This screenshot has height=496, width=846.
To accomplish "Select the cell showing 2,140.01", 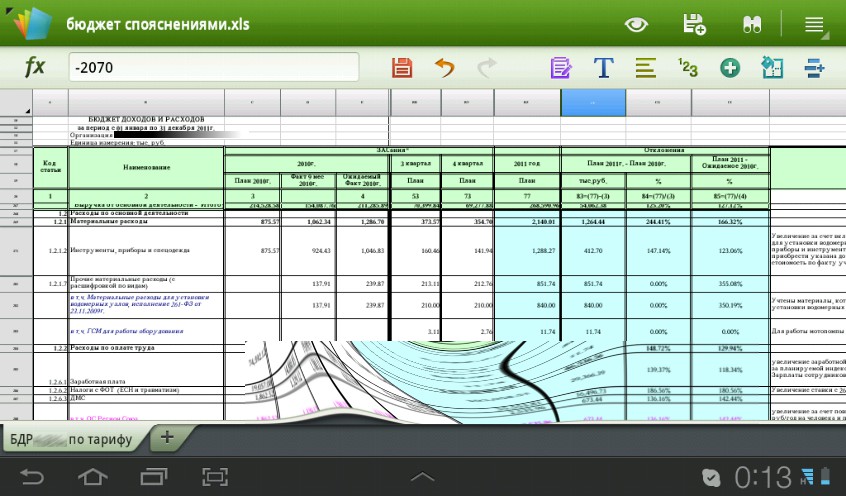I will [x=527, y=222].
